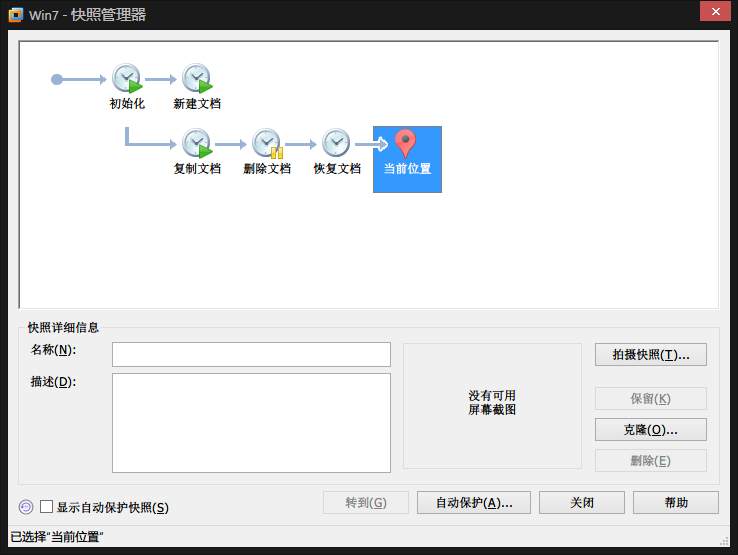Screen dimensions: 738x555
Task: Click the 新建文档 label text
Action: 197,104
